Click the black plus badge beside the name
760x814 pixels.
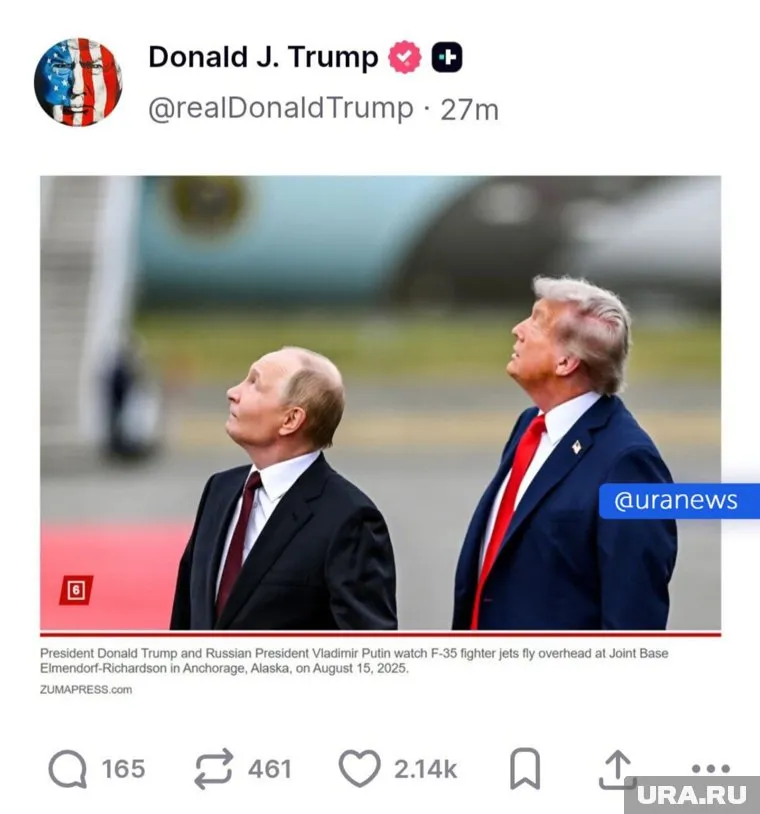tap(447, 57)
